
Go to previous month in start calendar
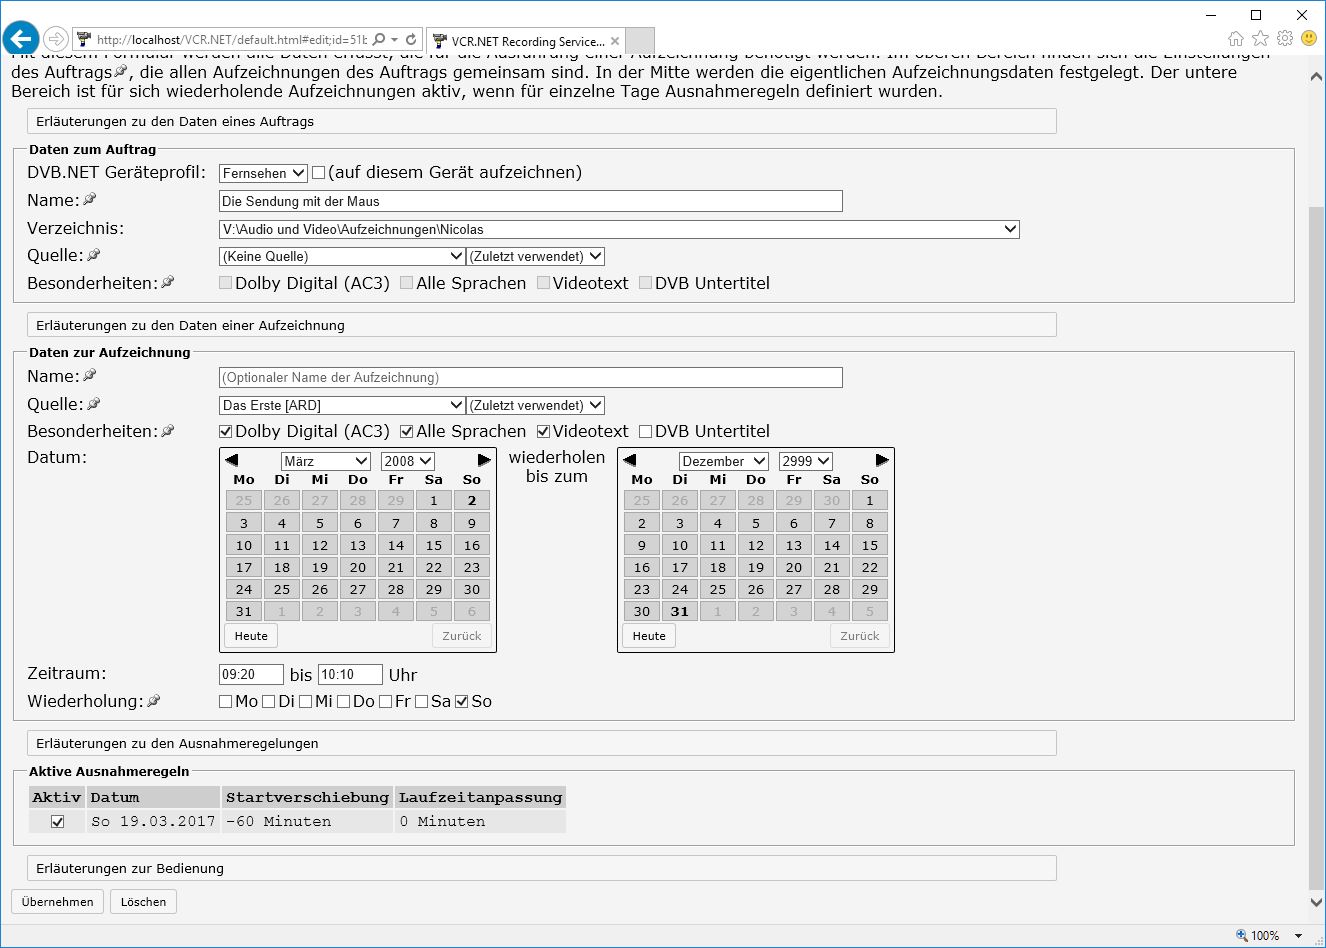tap(232, 460)
